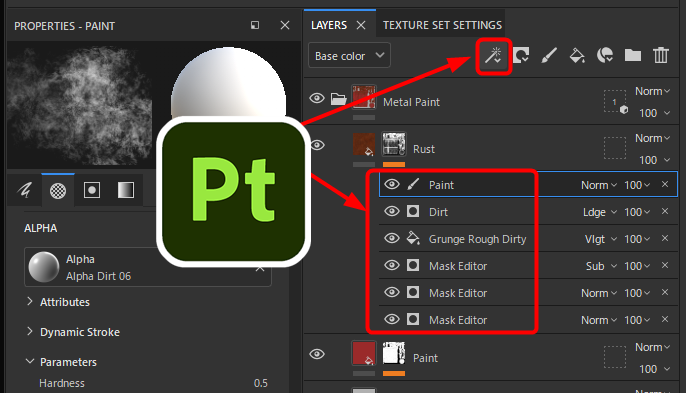Select the Alpha tab checker icon
This screenshot has height=393, width=686.
(x=58, y=190)
